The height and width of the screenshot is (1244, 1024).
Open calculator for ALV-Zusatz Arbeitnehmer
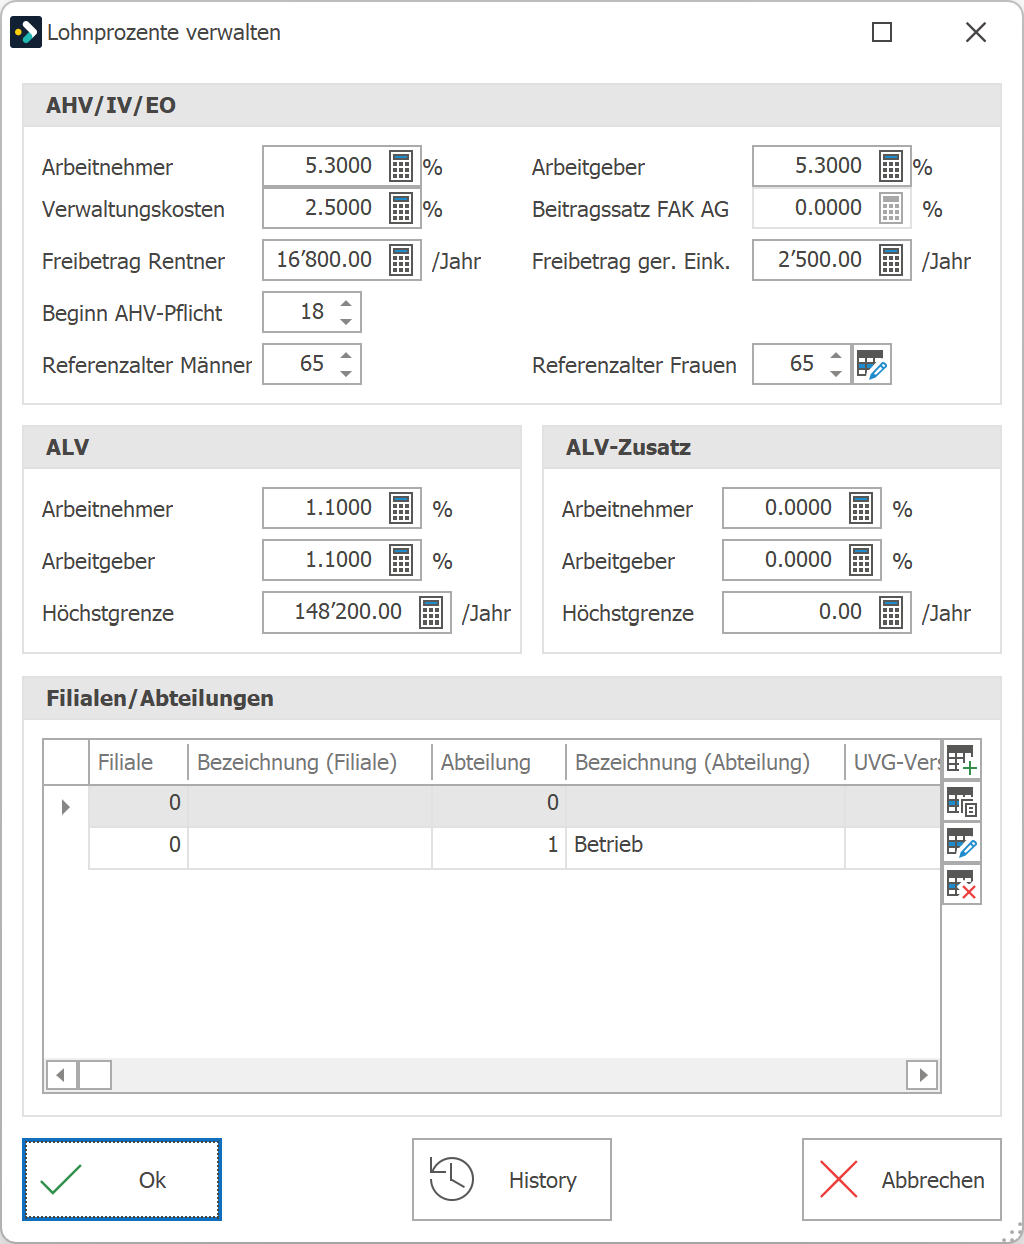point(861,508)
